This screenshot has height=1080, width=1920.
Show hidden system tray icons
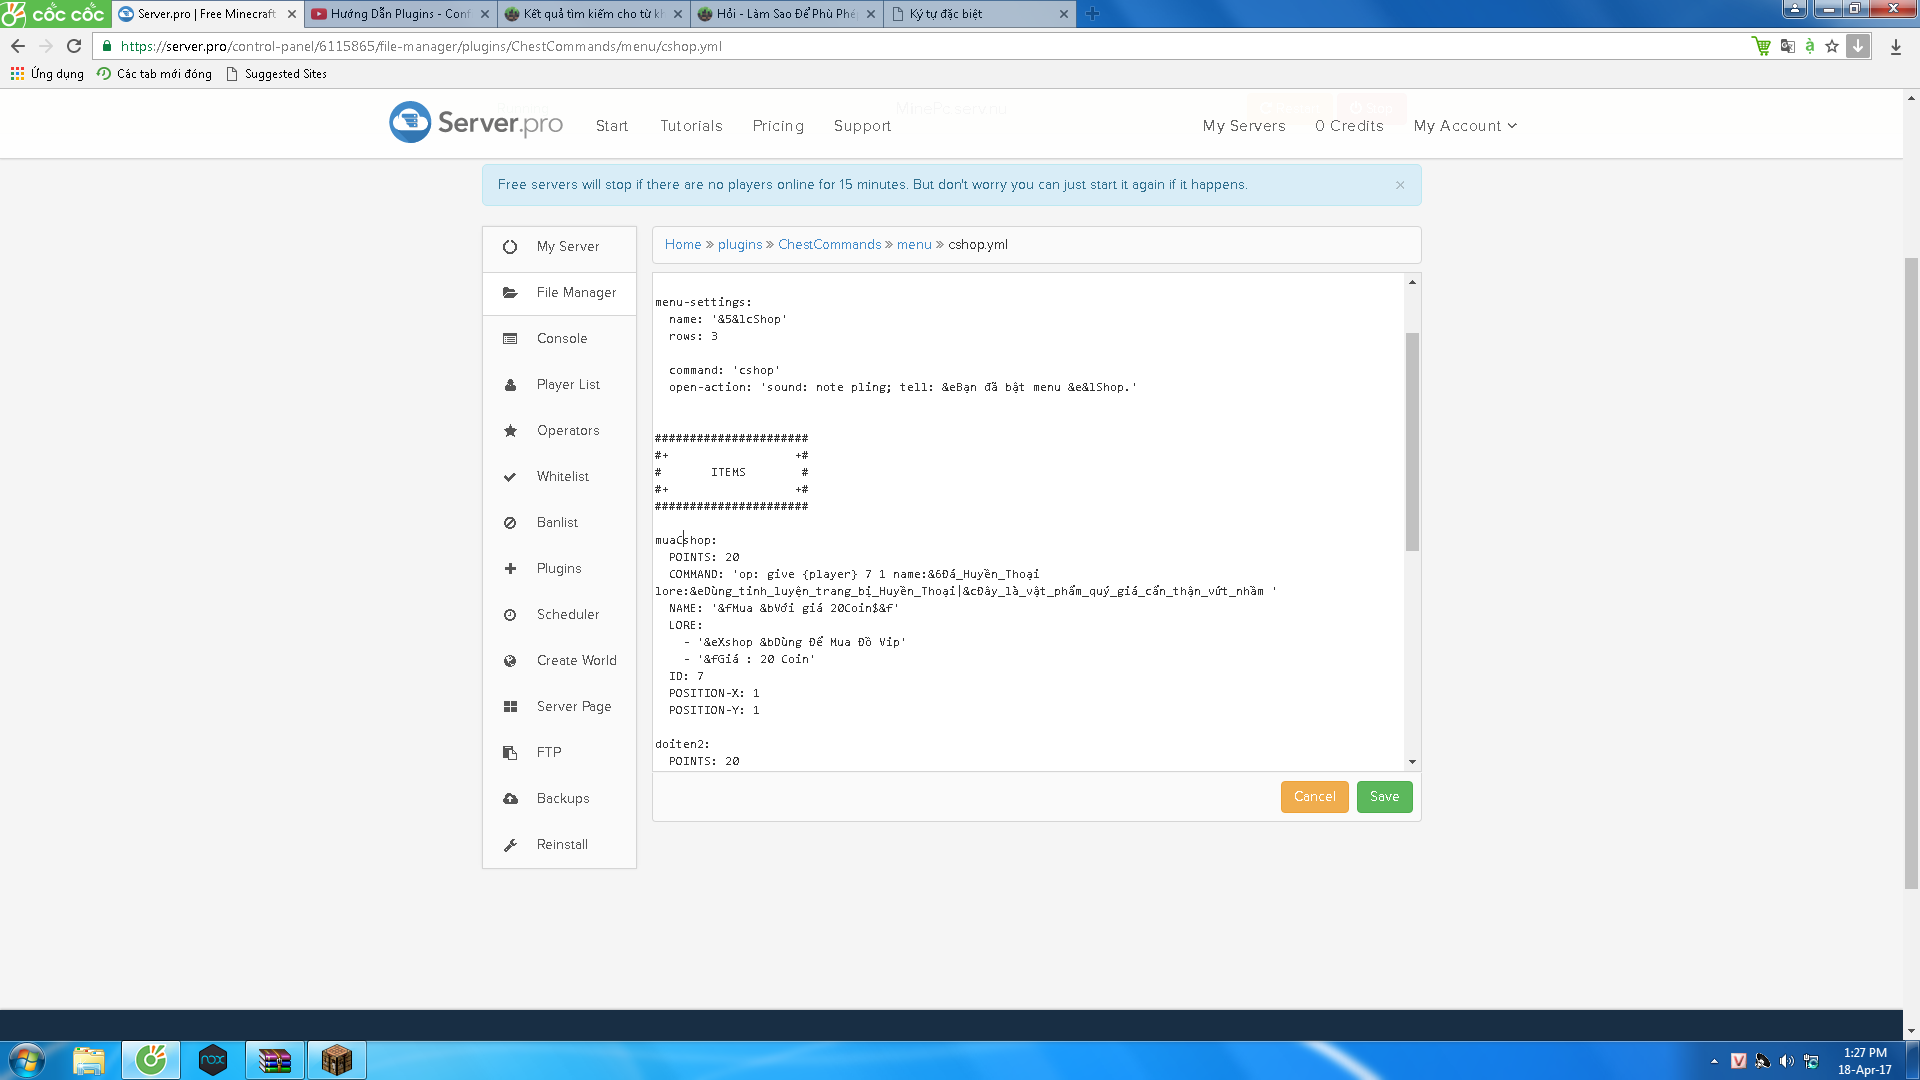(1714, 1061)
